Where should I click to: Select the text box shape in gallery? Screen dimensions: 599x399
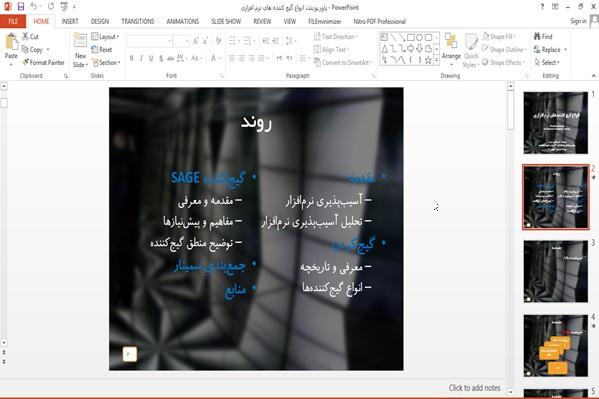pyautogui.click(x=384, y=37)
